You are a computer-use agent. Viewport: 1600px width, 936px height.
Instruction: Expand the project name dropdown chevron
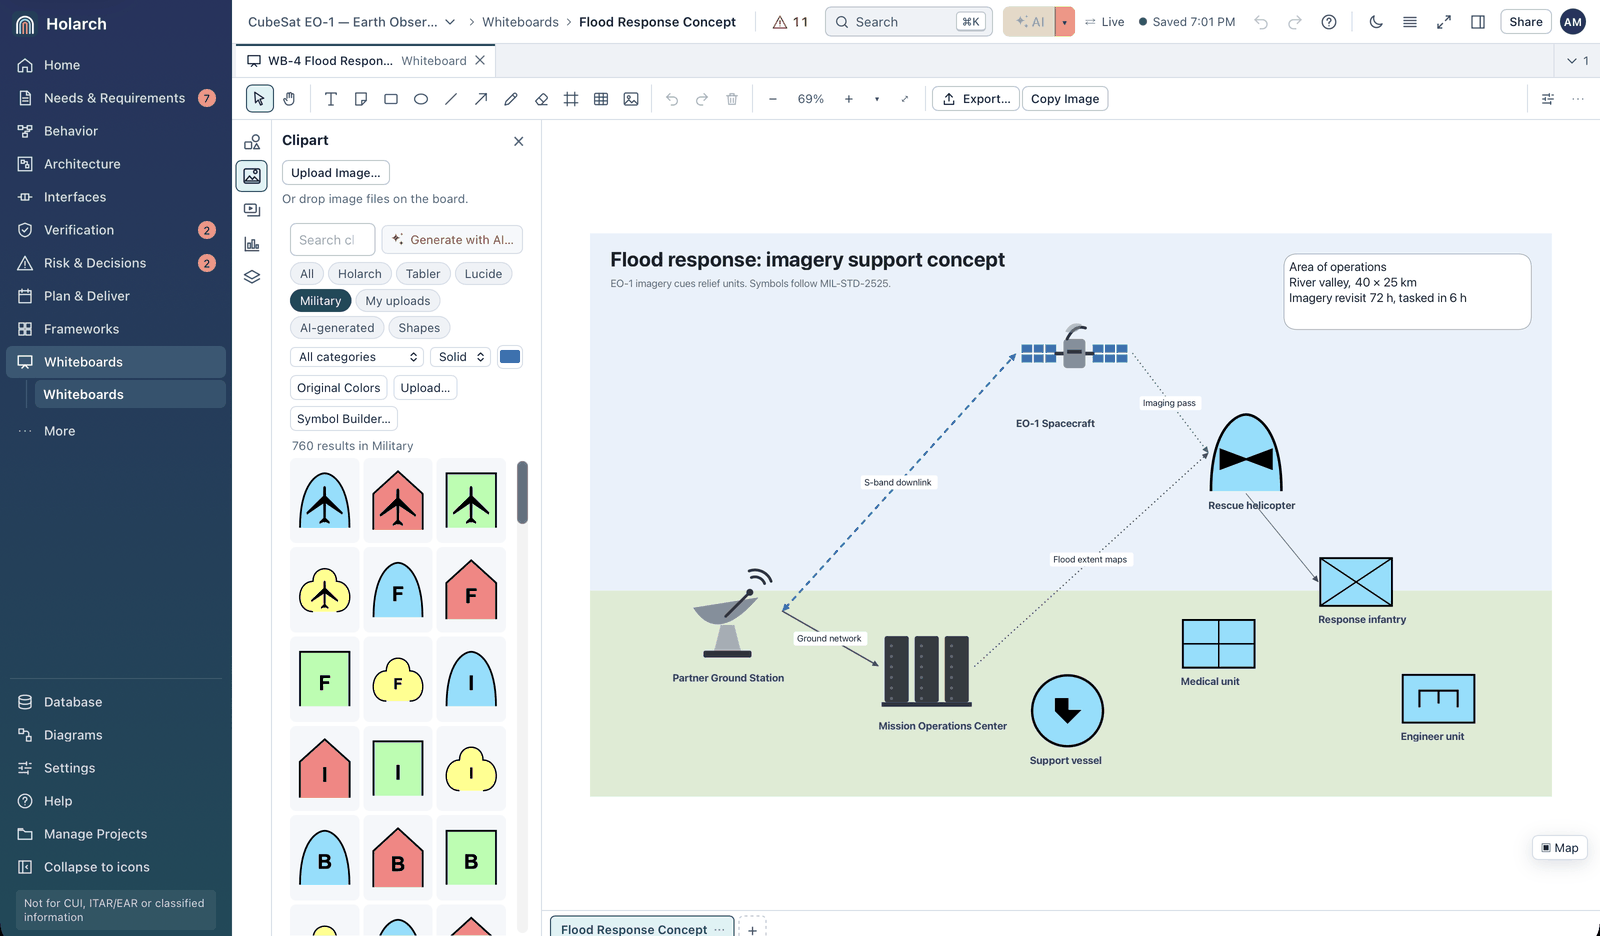click(x=450, y=22)
